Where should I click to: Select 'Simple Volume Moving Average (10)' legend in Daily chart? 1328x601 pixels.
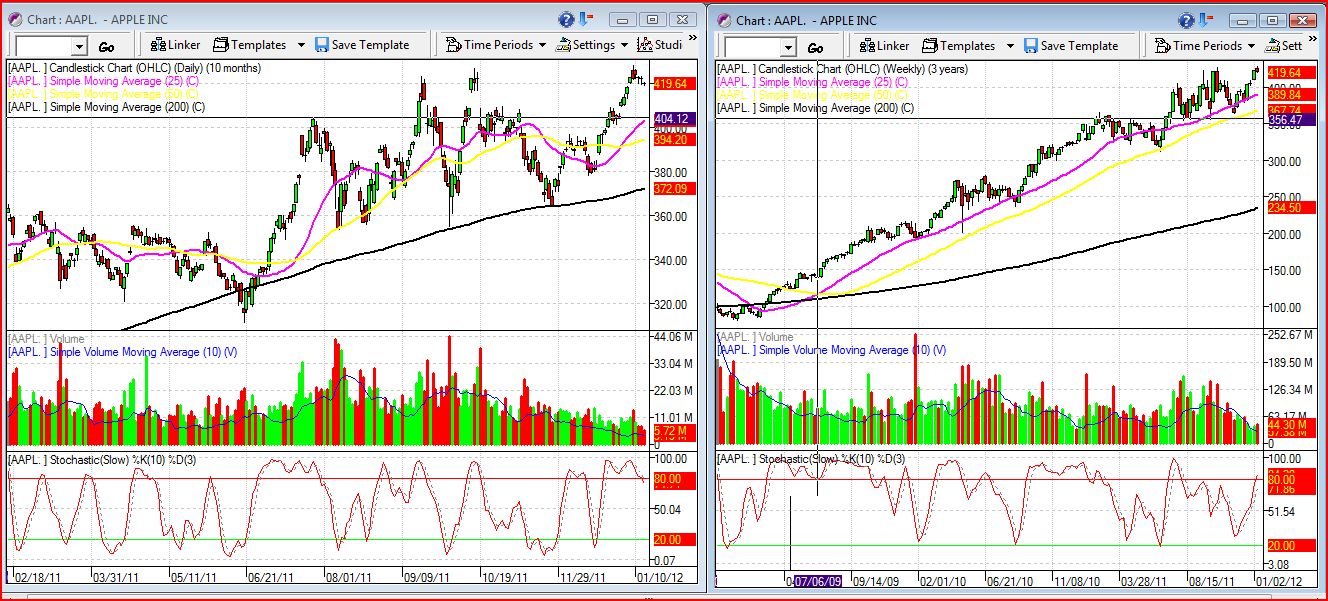(123, 352)
